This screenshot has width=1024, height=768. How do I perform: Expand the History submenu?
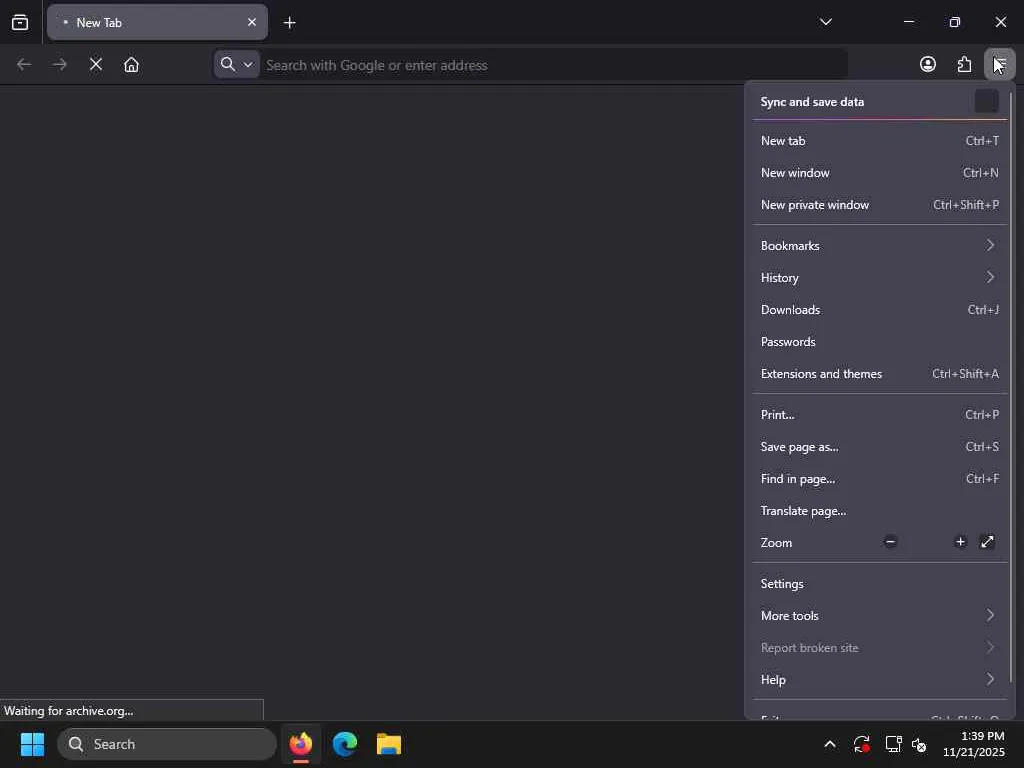click(x=879, y=278)
